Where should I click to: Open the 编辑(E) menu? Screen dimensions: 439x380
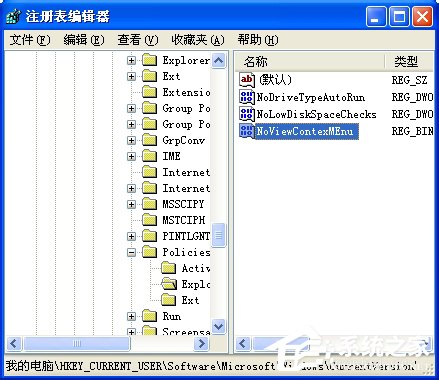(84, 40)
